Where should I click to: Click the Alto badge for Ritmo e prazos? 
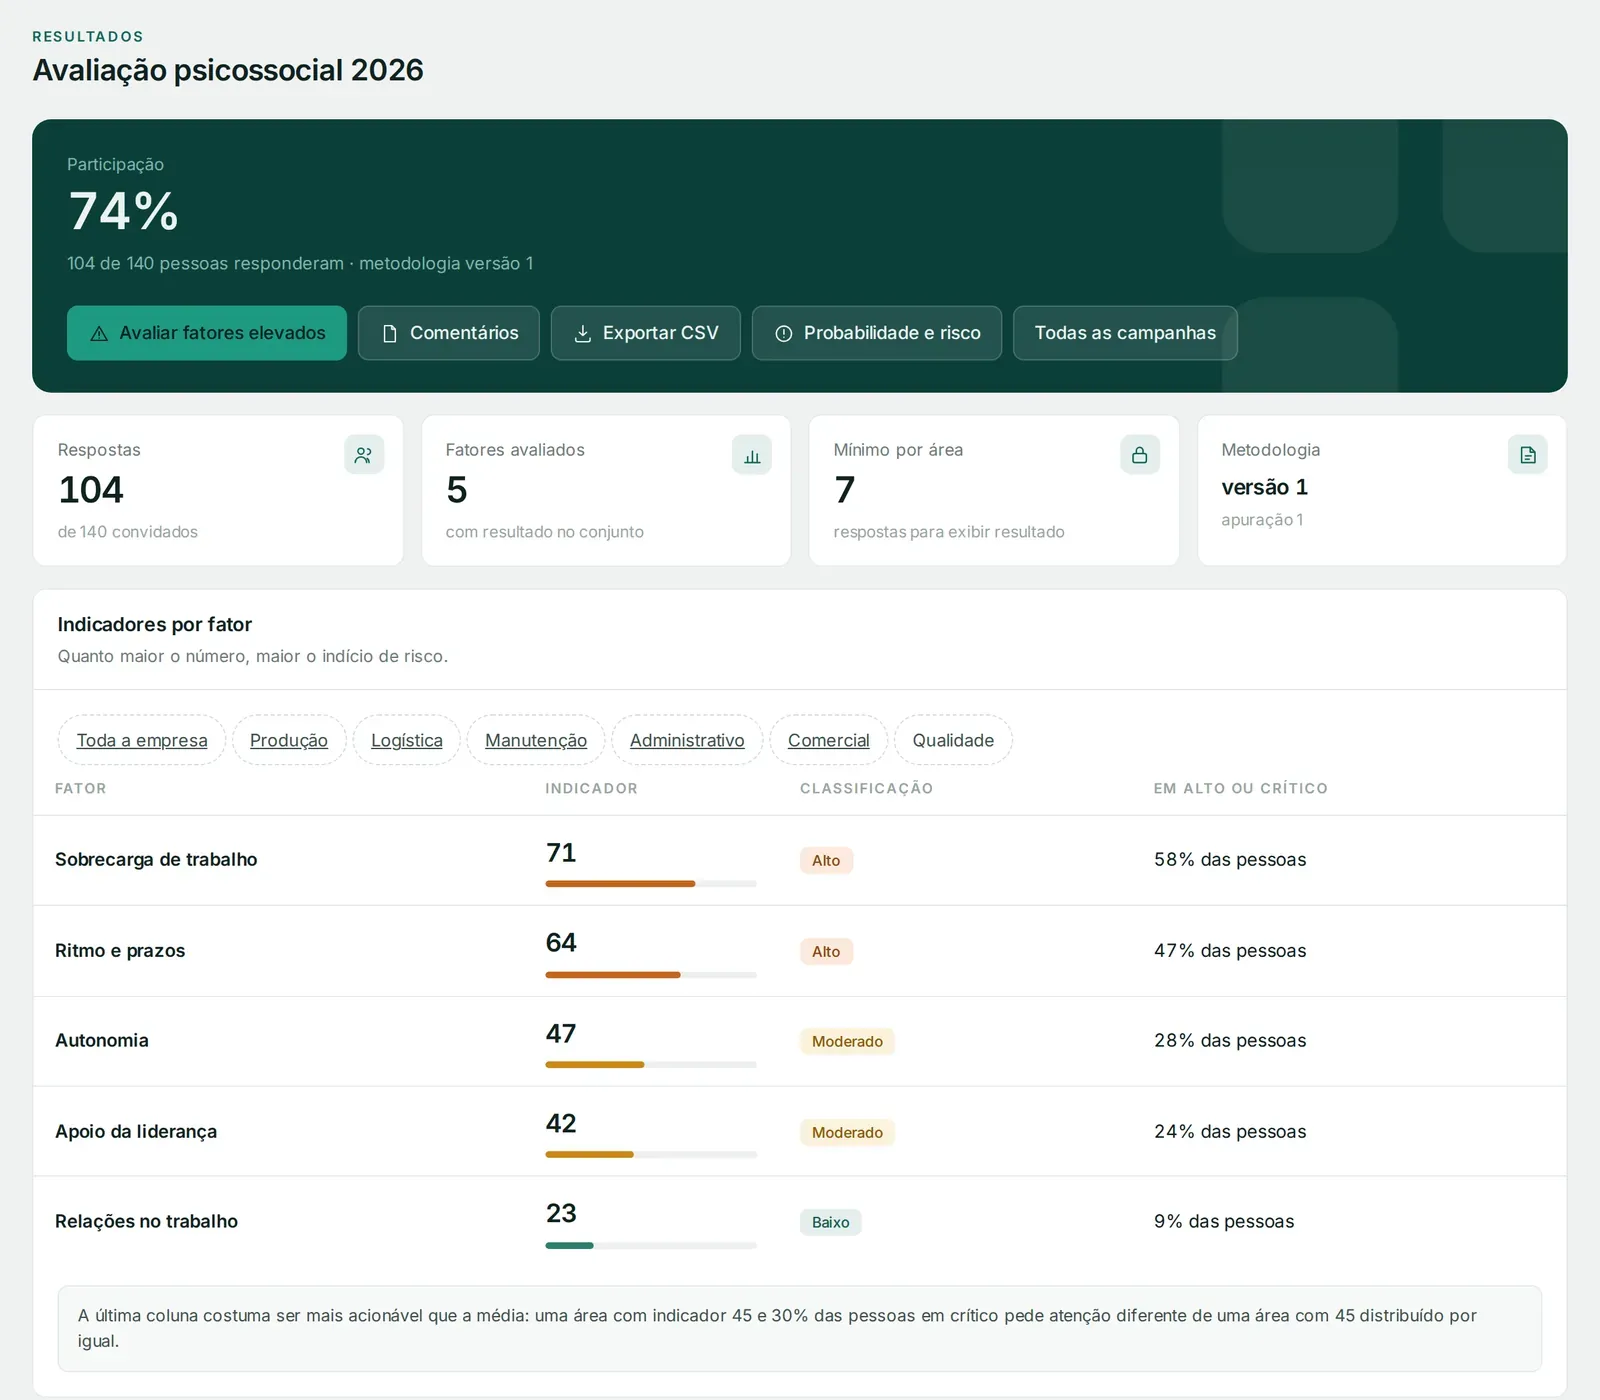826,952
